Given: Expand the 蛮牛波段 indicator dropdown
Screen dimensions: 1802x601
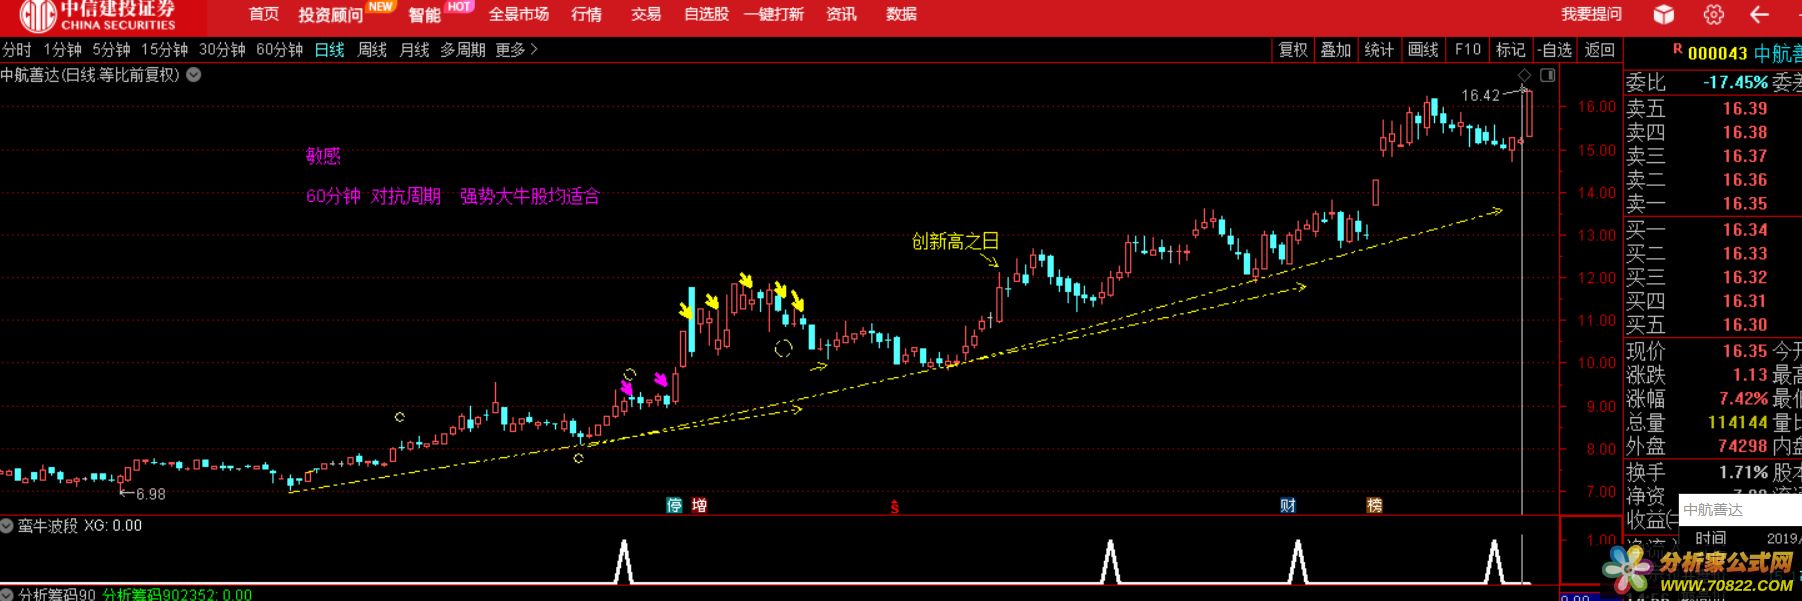Looking at the screenshot, I should [x=8, y=525].
